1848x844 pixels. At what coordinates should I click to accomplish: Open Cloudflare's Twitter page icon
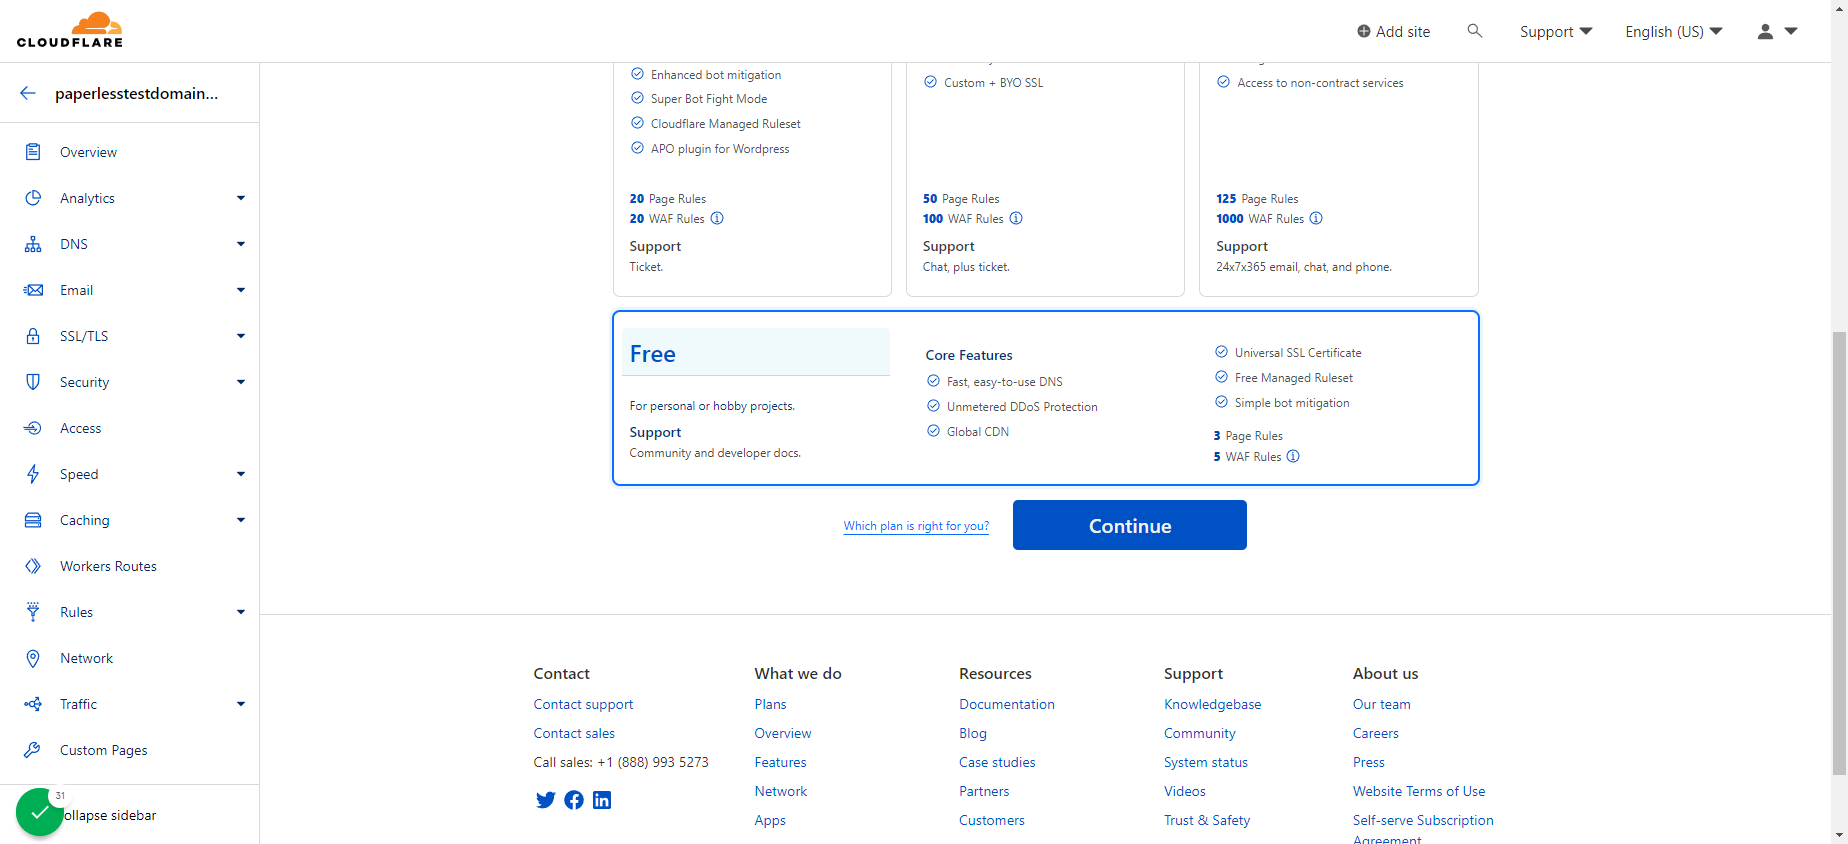tap(545, 800)
